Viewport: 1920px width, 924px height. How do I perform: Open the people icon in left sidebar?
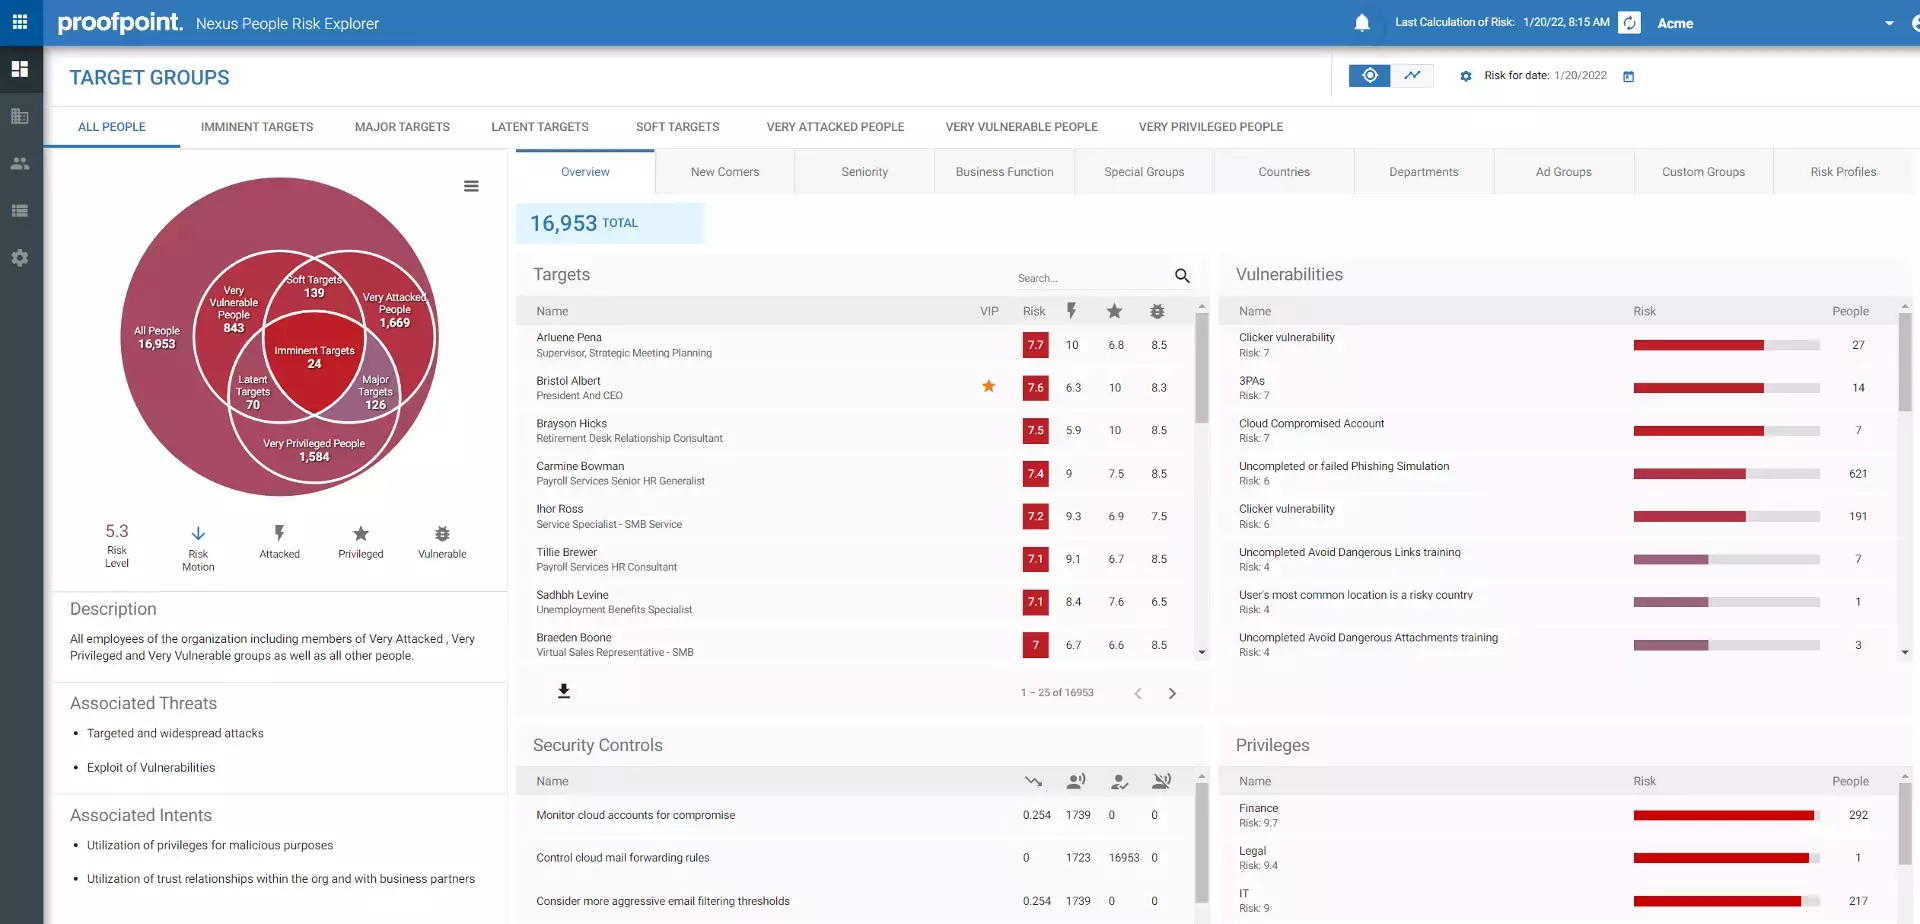pos(20,164)
